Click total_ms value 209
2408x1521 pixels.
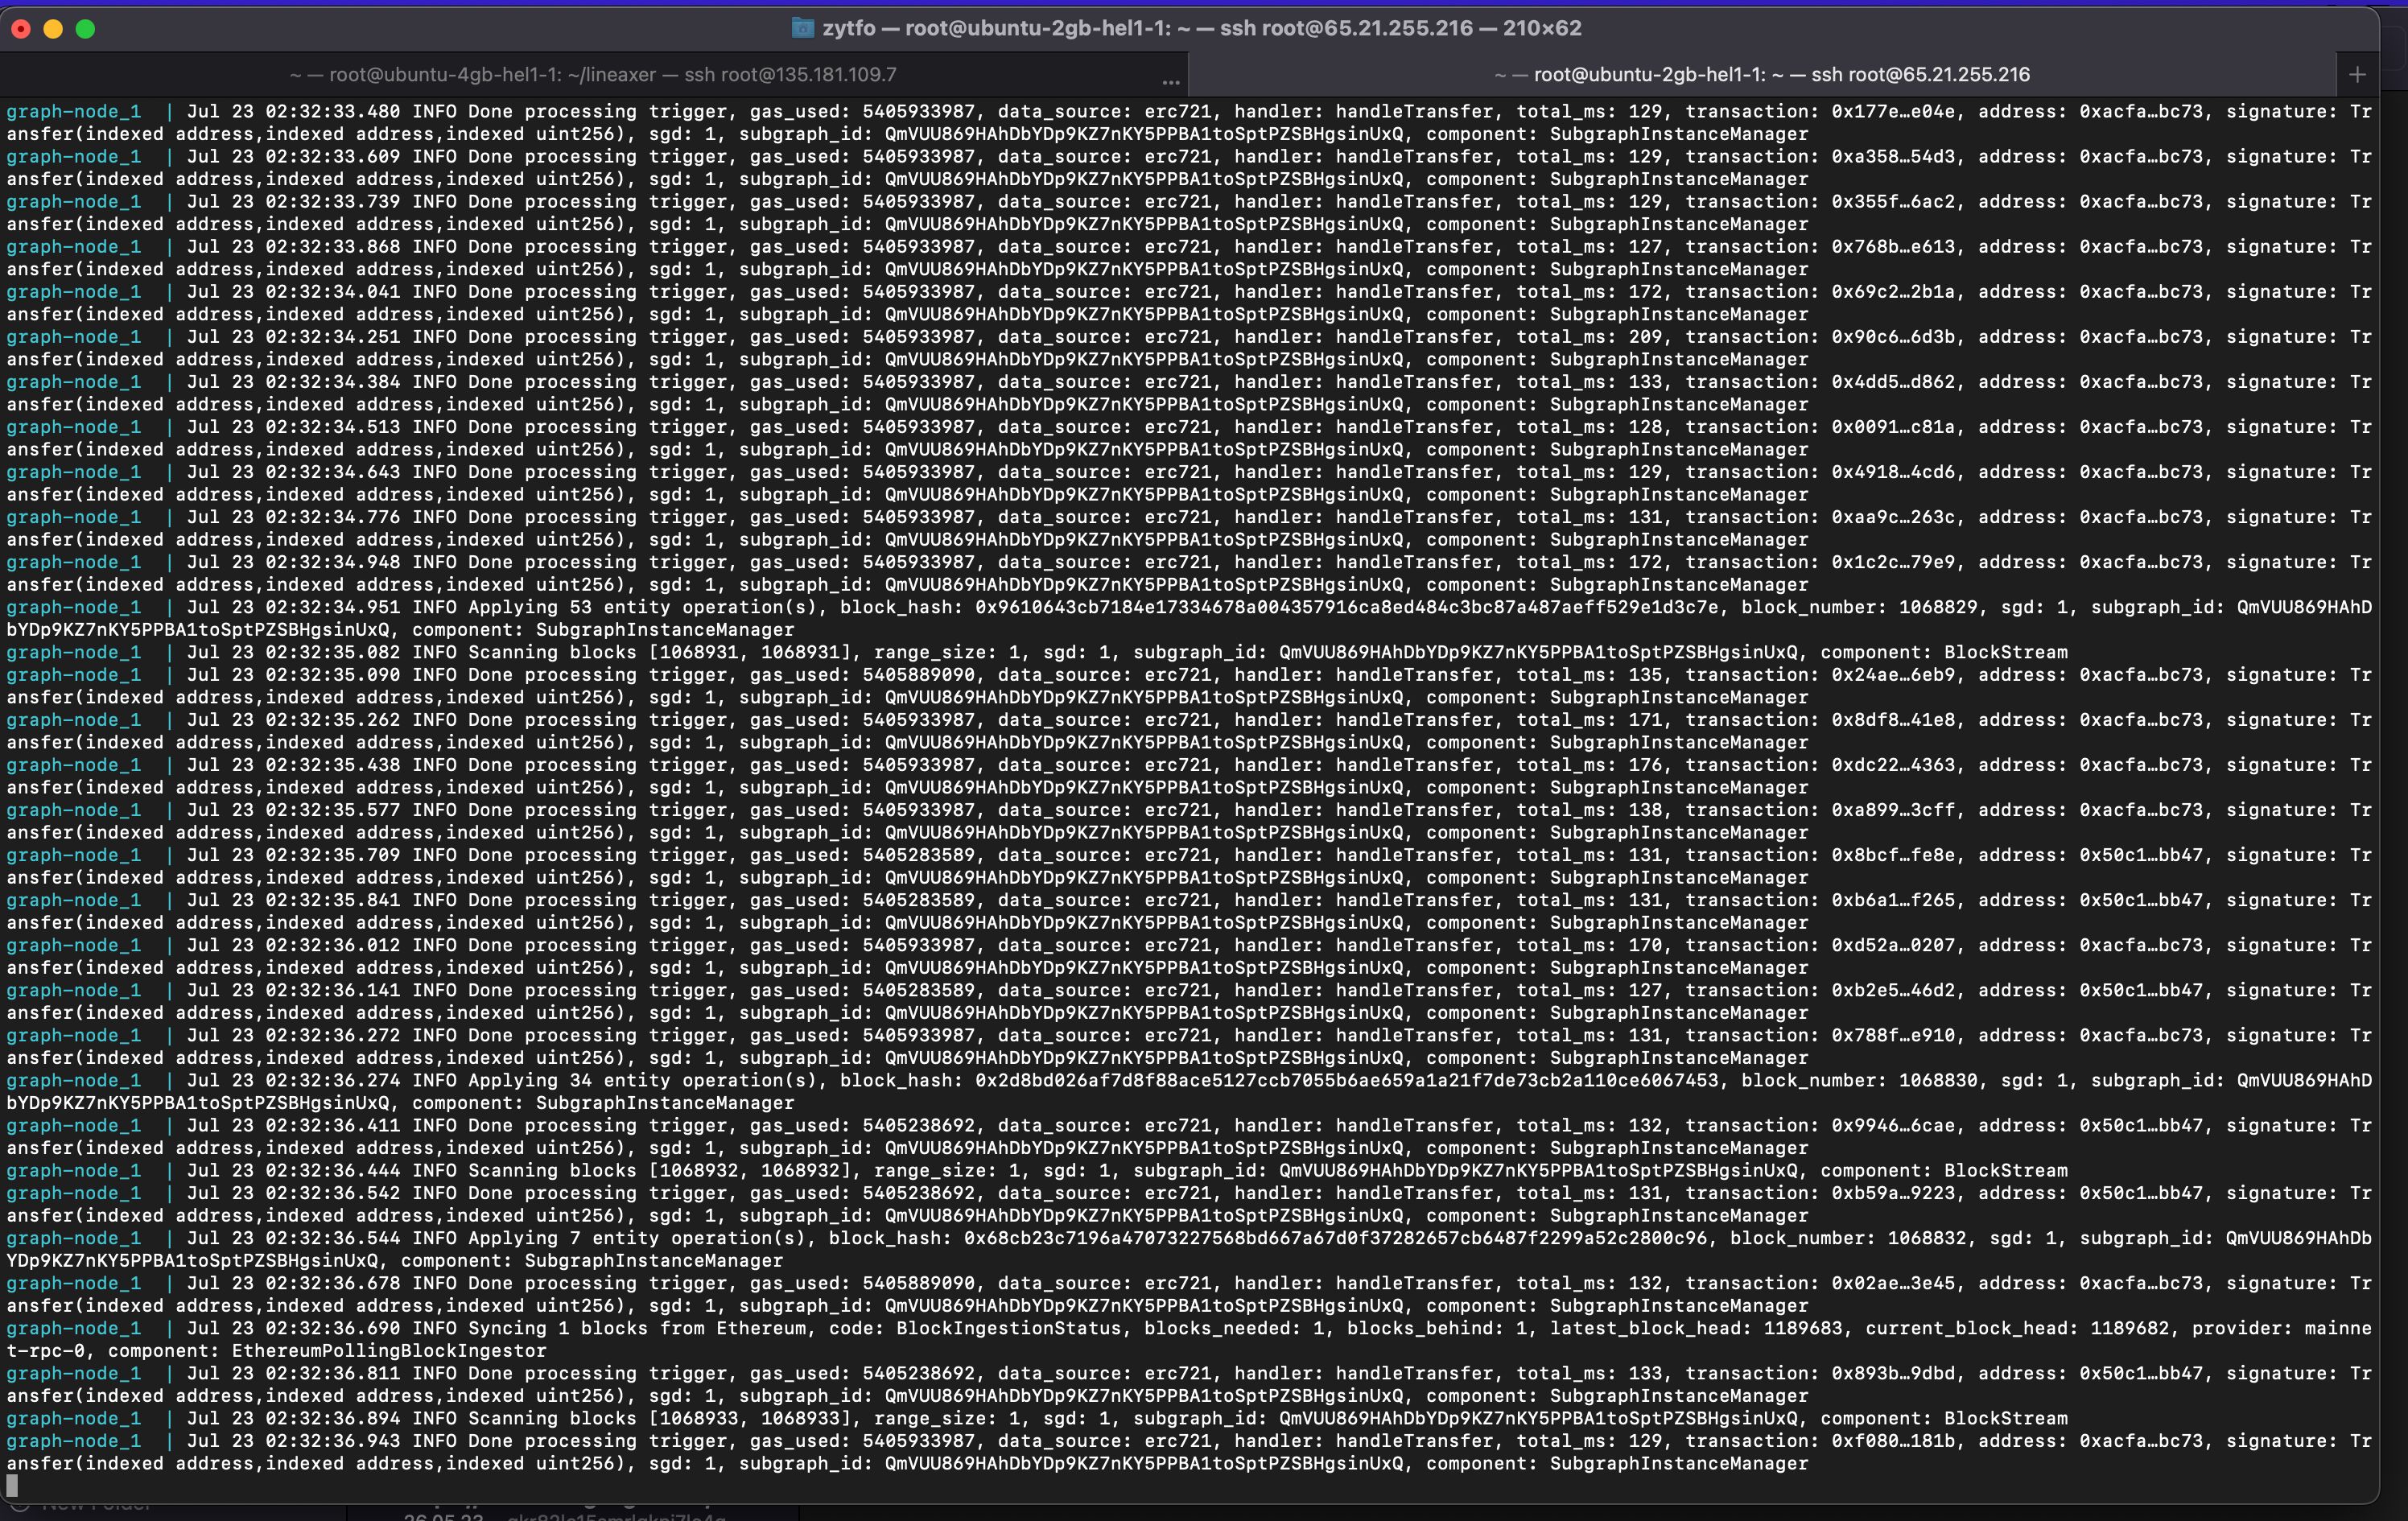click(1645, 337)
